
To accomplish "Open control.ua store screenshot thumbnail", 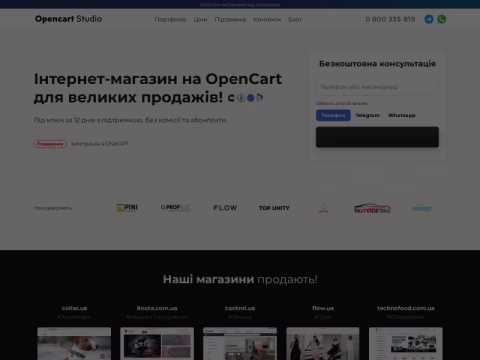I will click(240, 343).
